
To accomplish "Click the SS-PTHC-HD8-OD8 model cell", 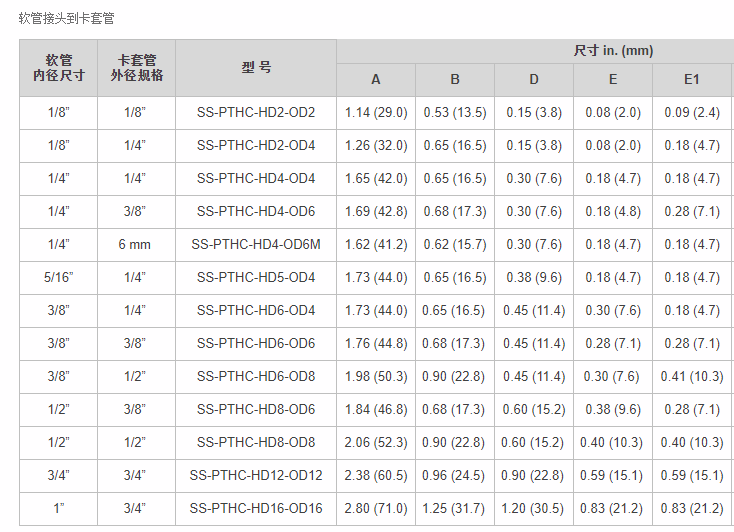I will pos(256,442).
